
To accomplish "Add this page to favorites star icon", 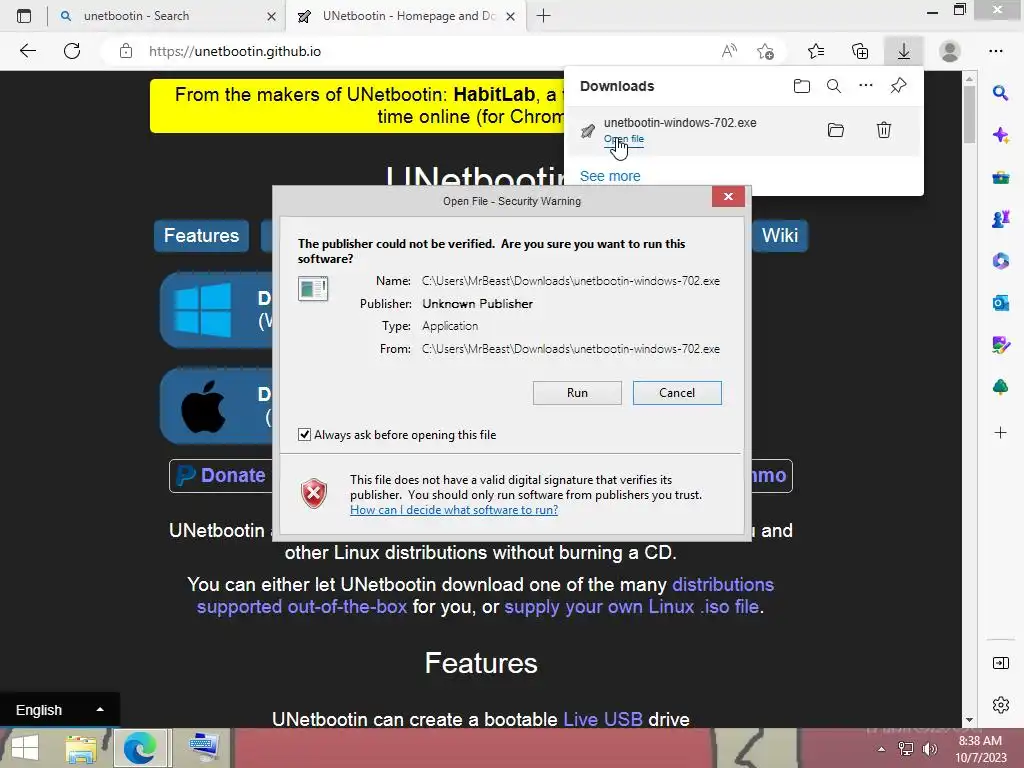I will click(765, 51).
